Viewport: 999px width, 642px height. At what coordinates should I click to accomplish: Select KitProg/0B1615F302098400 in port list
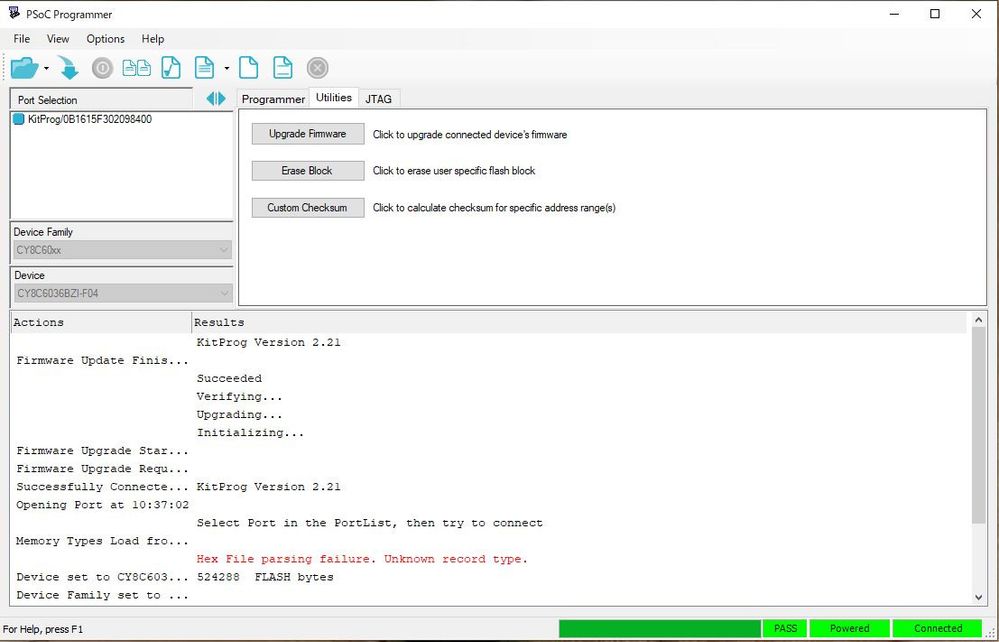click(90, 119)
